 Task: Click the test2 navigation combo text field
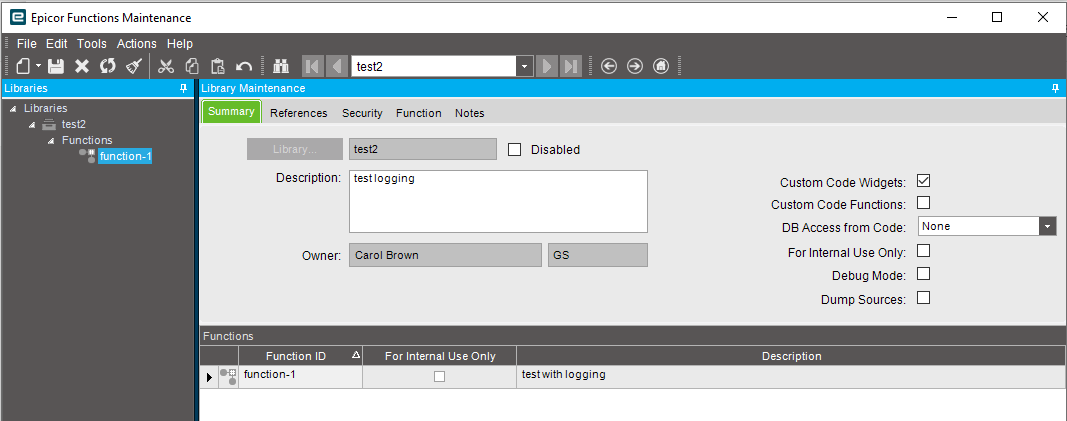434,67
